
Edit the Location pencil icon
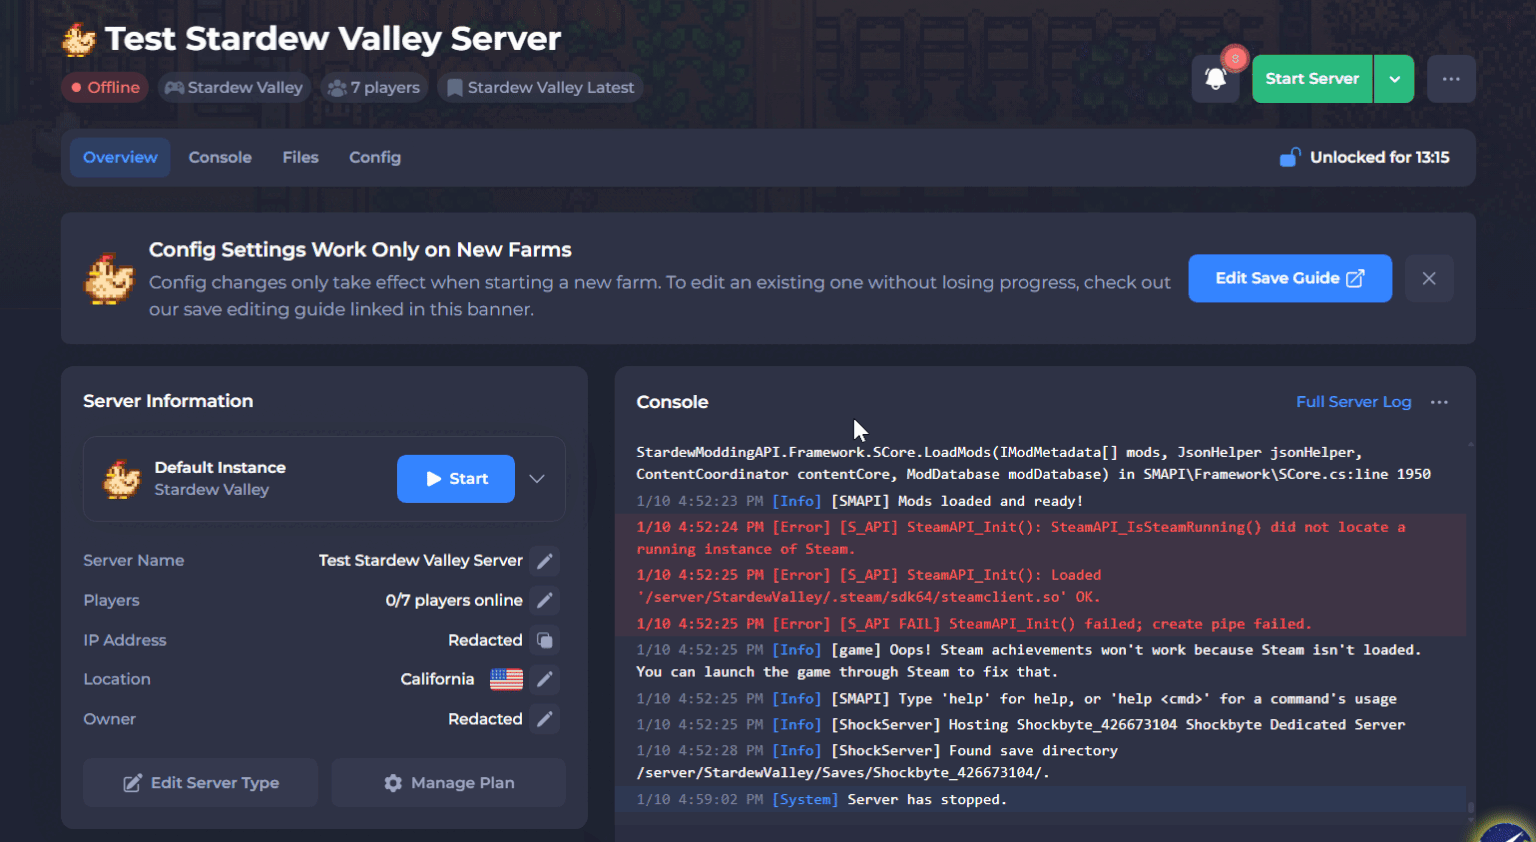[x=545, y=679]
